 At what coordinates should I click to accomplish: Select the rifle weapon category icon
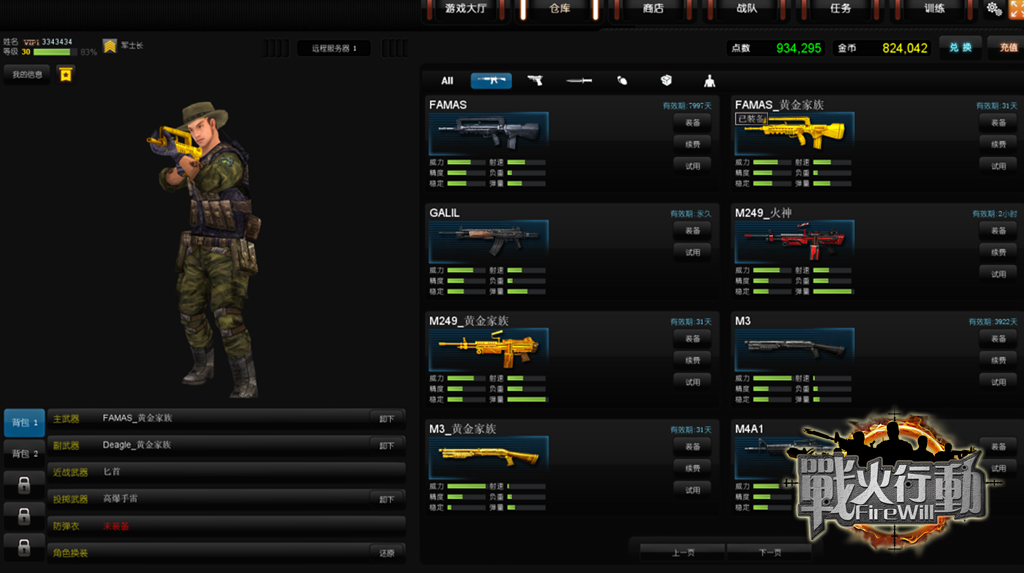point(491,81)
